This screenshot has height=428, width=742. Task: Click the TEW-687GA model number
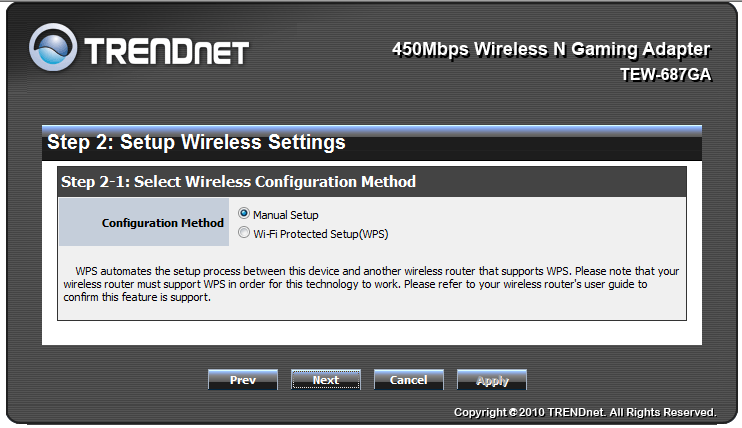tap(666, 75)
